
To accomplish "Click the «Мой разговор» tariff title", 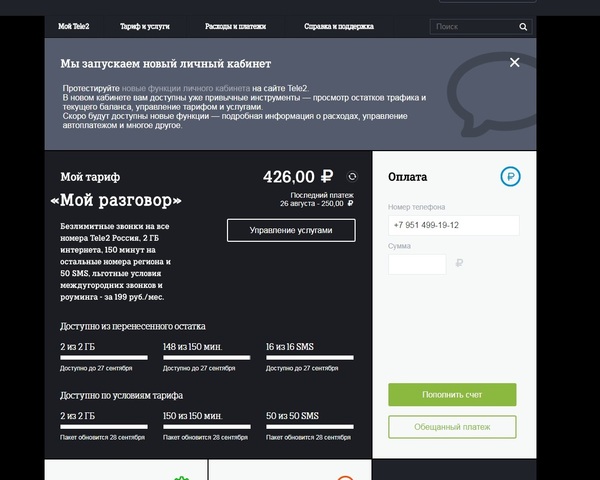I will pos(116,200).
